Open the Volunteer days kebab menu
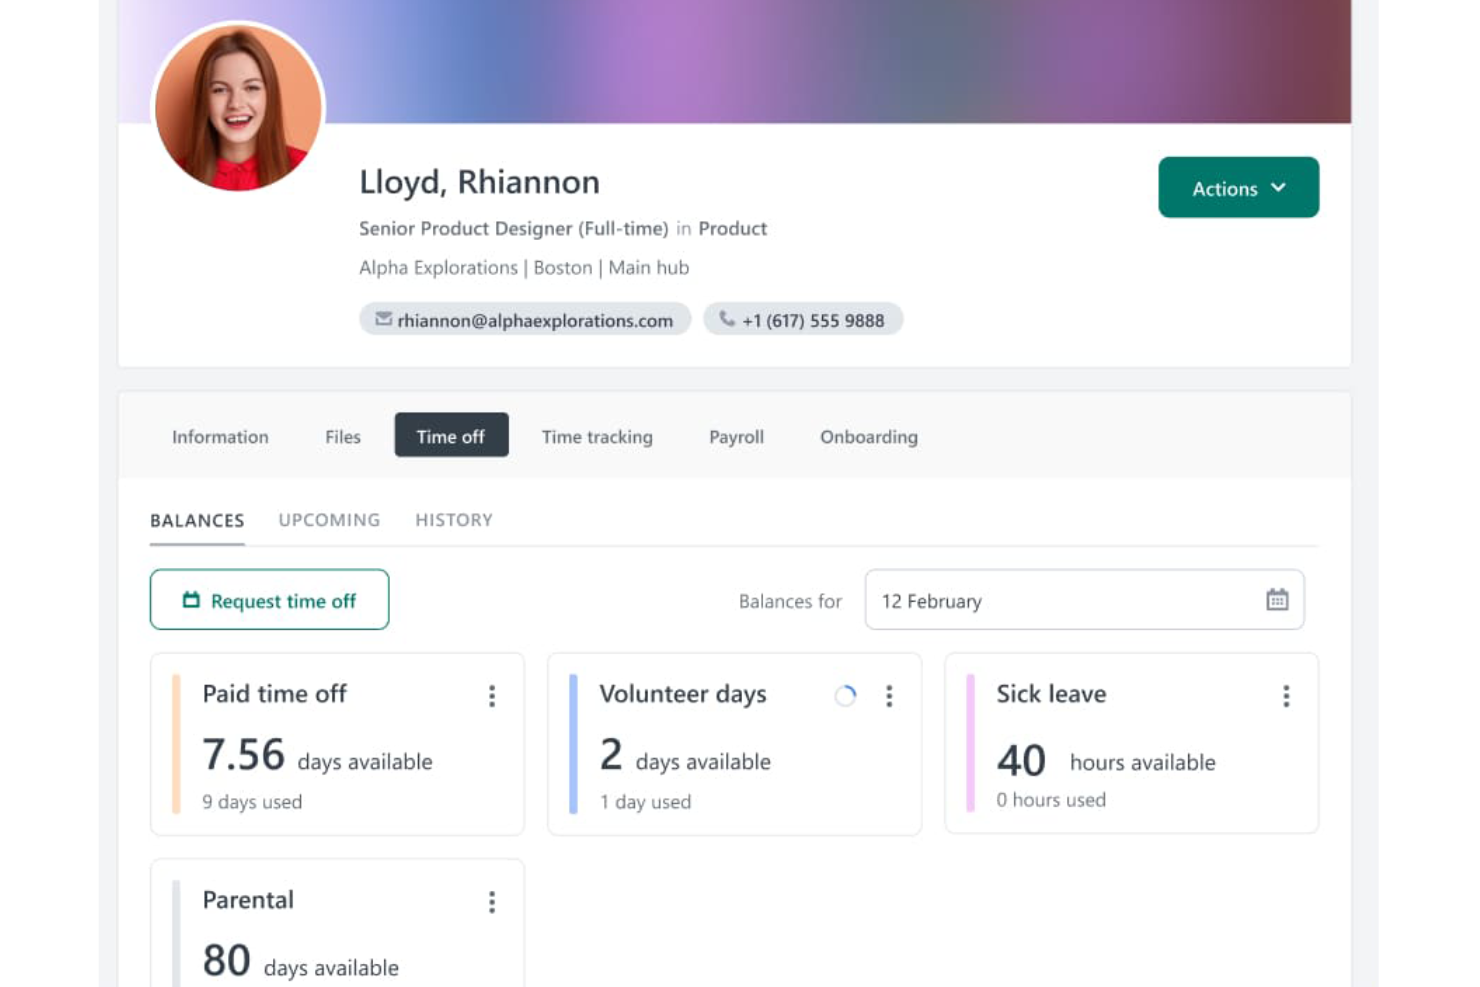 [889, 696]
